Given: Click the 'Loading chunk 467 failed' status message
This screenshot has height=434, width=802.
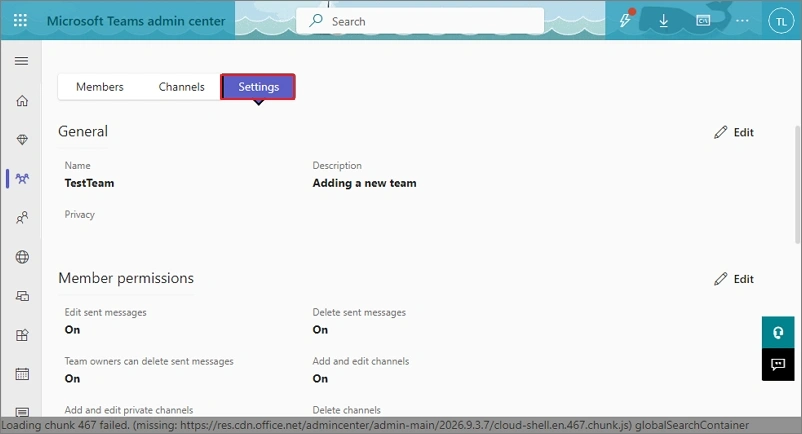Looking at the screenshot, I should (375, 425).
